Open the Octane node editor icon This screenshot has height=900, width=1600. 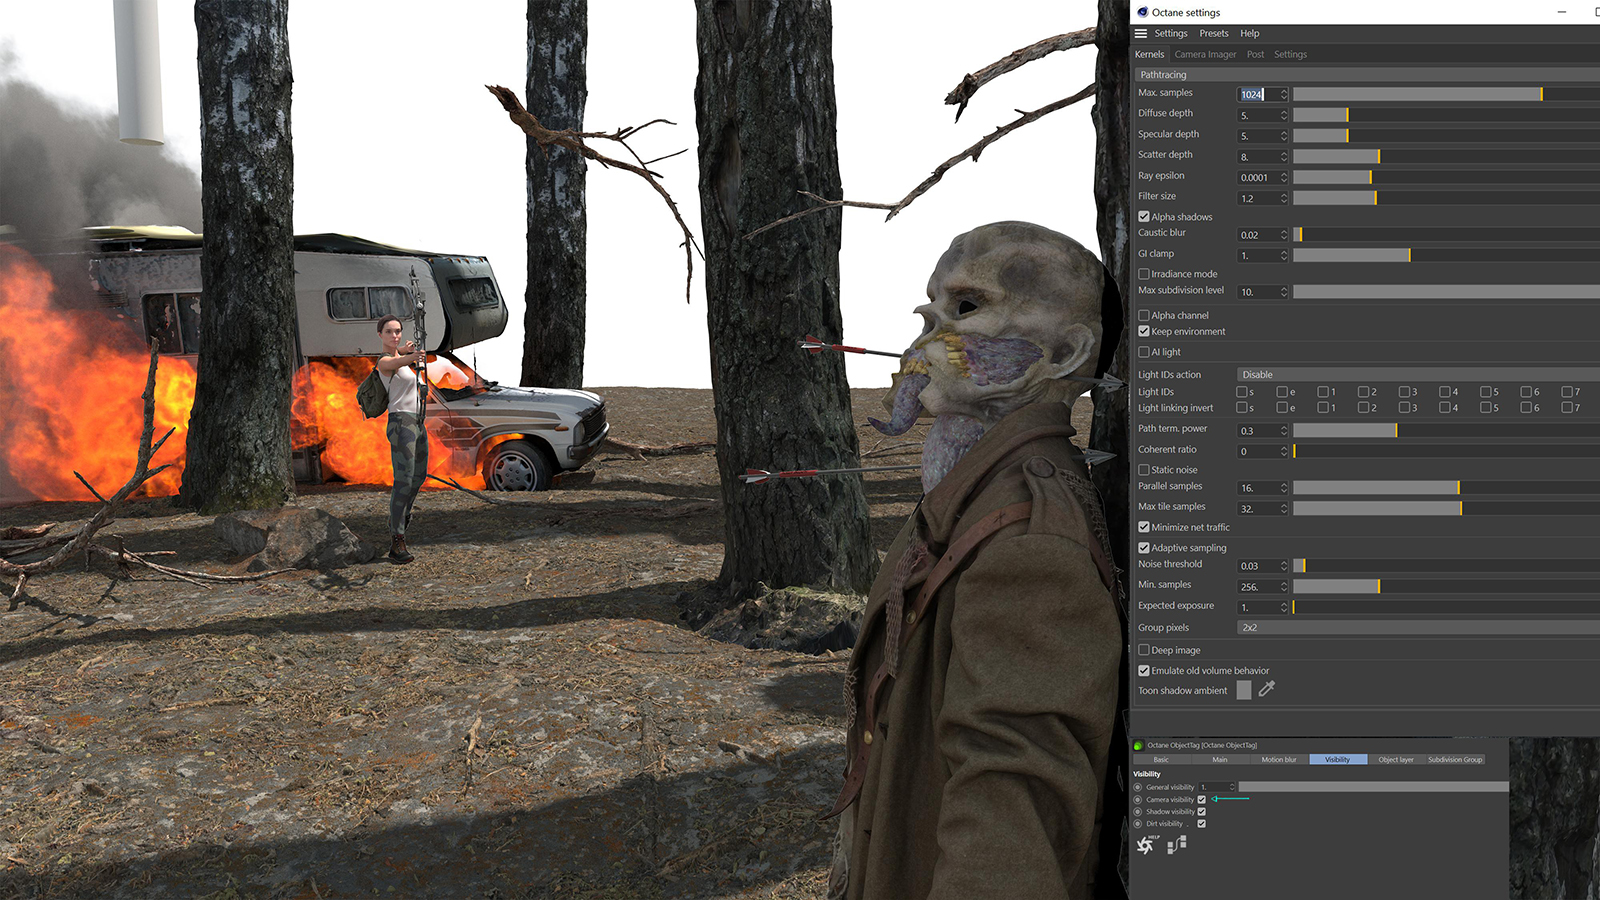pyautogui.click(x=1176, y=845)
